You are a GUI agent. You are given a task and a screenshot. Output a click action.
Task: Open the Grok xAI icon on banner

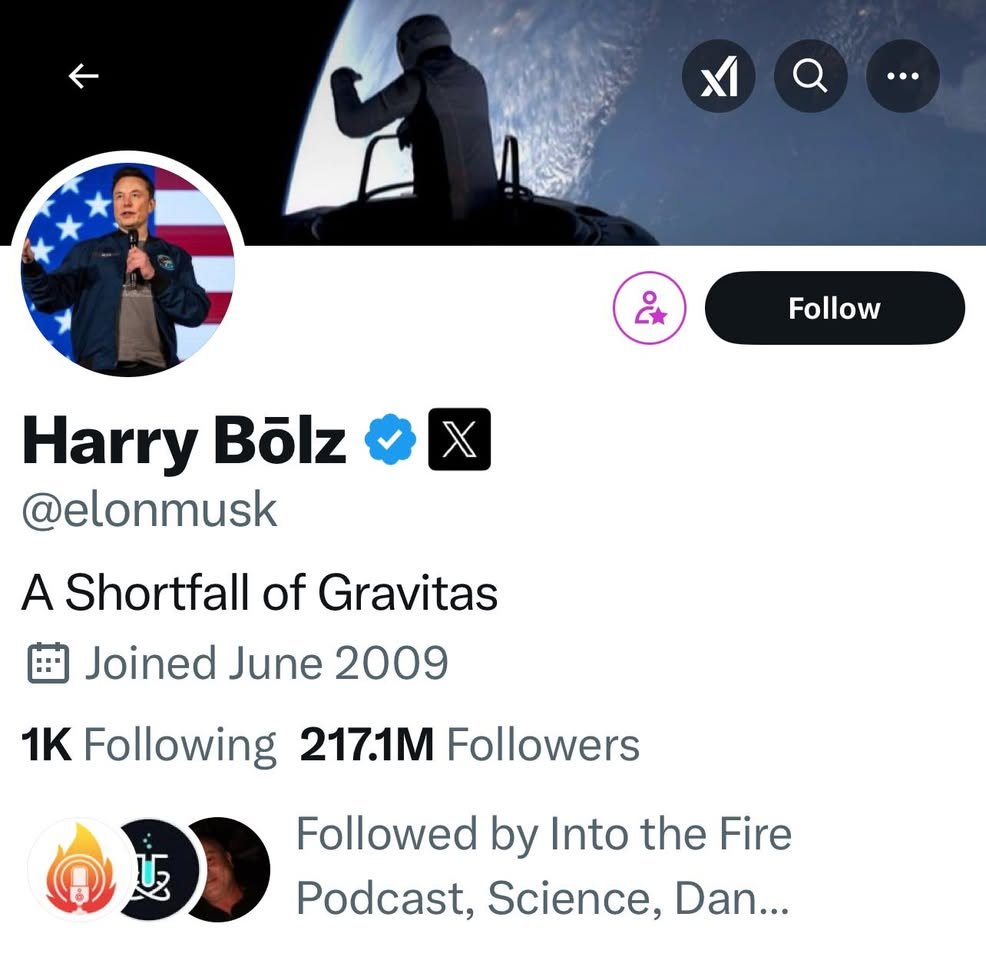tap(718, 76)
